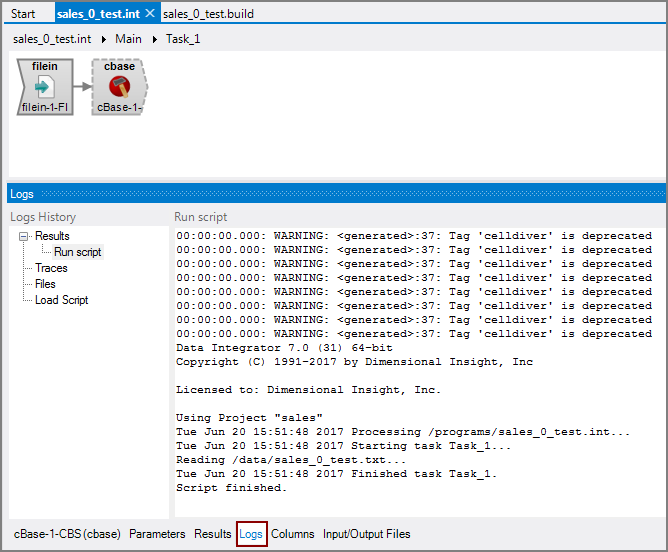Collapse the Results tree node
This screenshot has height=552, width=668.
point(23,236)
